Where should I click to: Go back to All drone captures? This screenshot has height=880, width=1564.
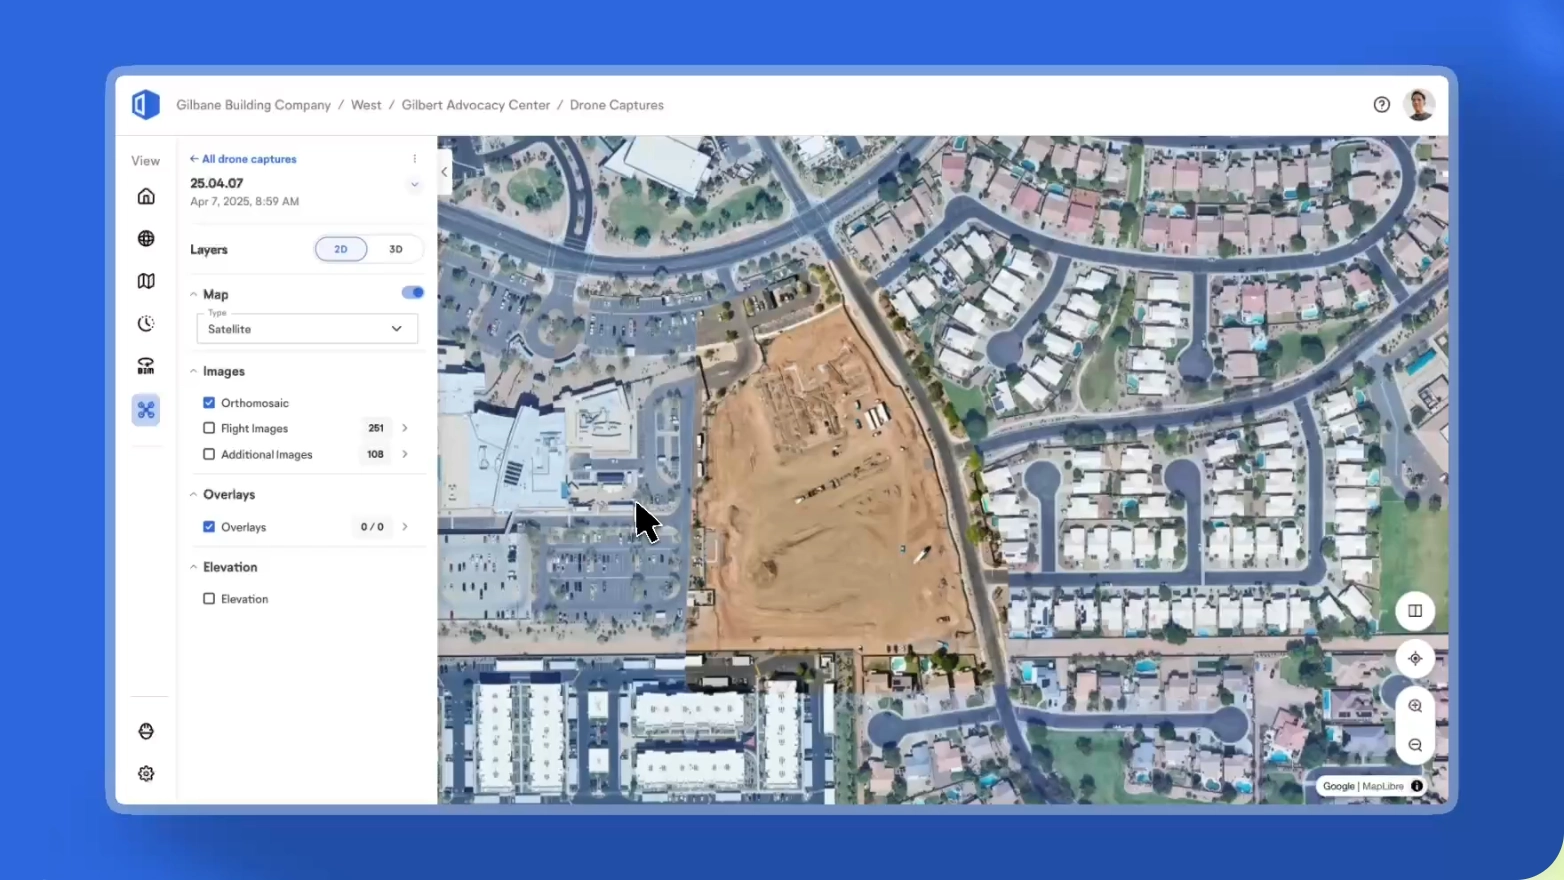pyautogui.click(x=244, y=159)
